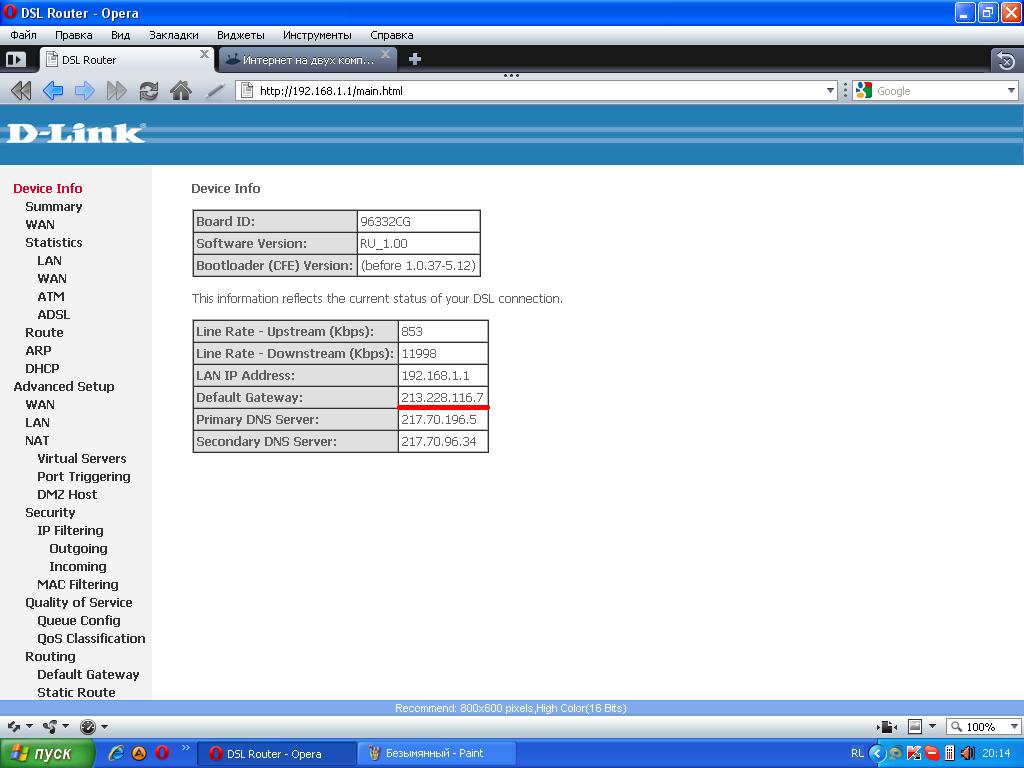Go back with the blue arrow
Screen dimensions: 1024x768
[x=53, y=91]
